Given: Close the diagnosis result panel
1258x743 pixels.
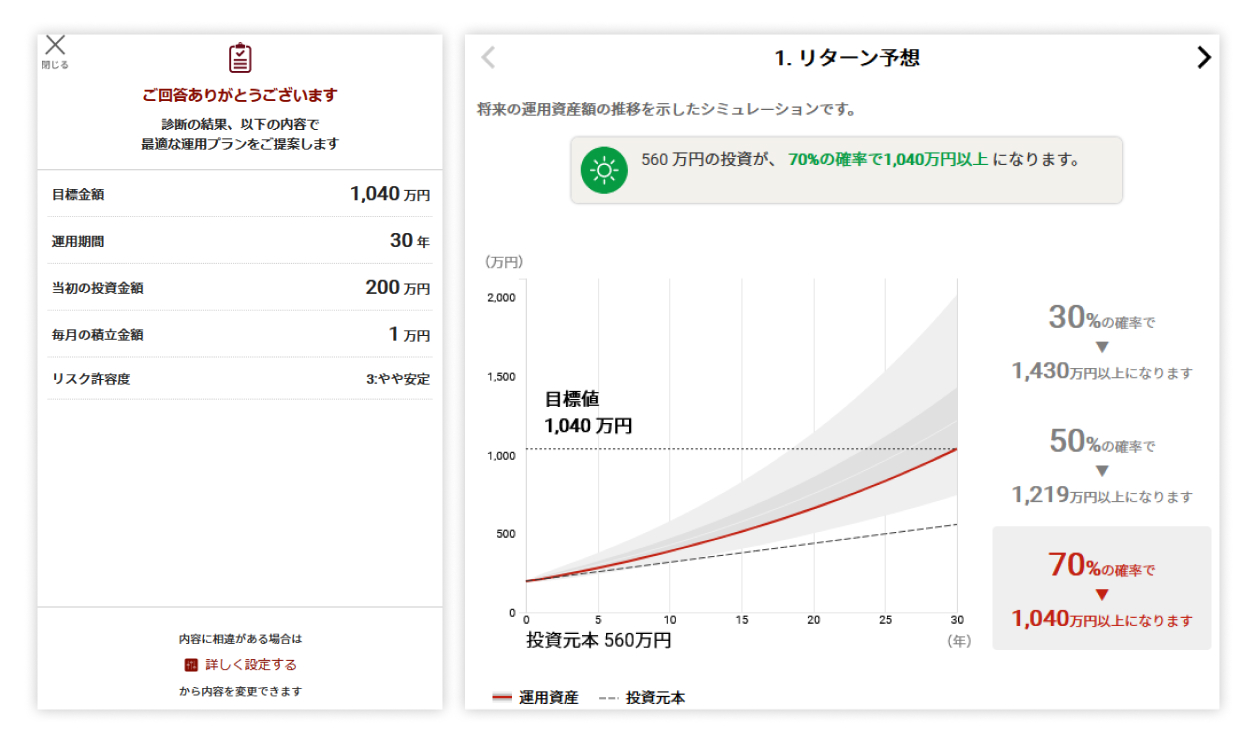Looking at the screenshot, I should pyautogui.click(x=55, y=51).
